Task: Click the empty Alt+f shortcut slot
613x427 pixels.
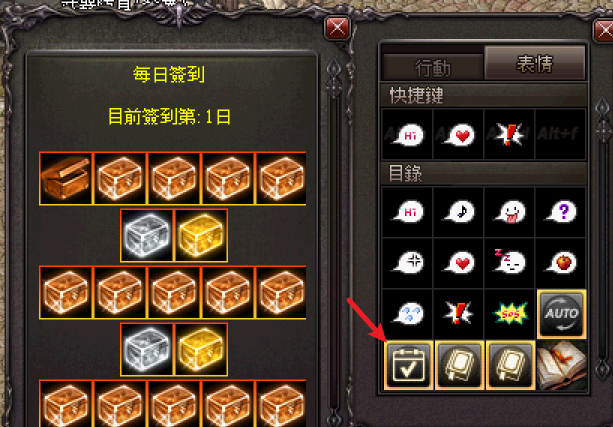Action: point(561,134)
